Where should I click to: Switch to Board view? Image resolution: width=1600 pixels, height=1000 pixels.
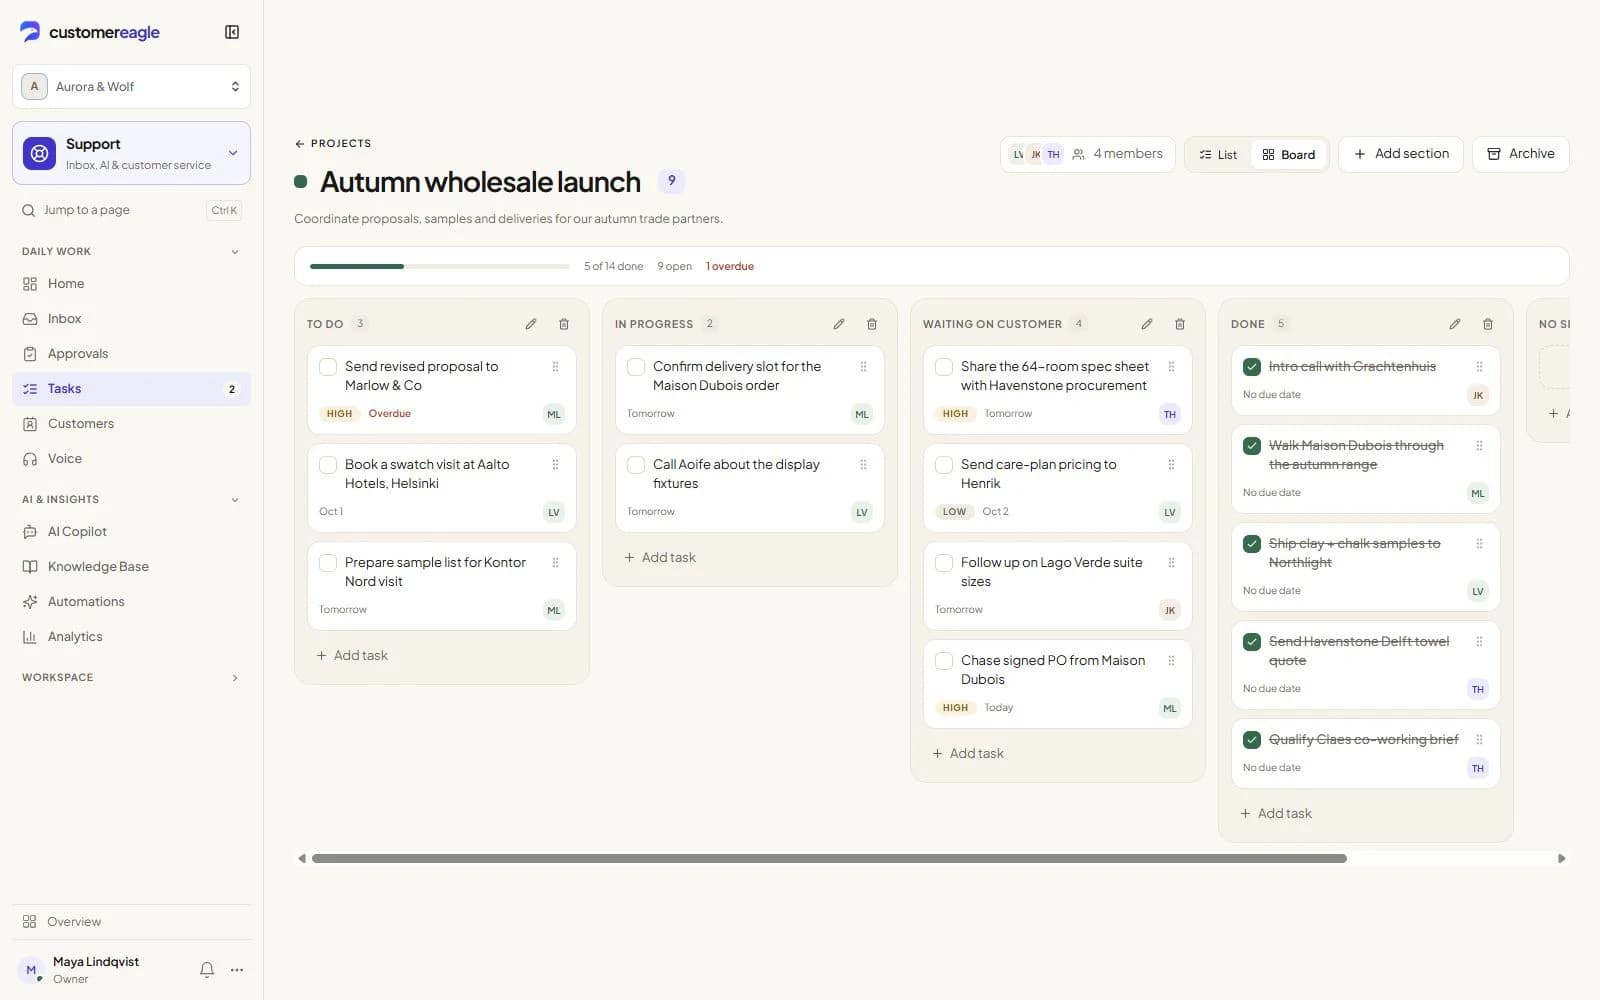click(x=1289, y=155)
